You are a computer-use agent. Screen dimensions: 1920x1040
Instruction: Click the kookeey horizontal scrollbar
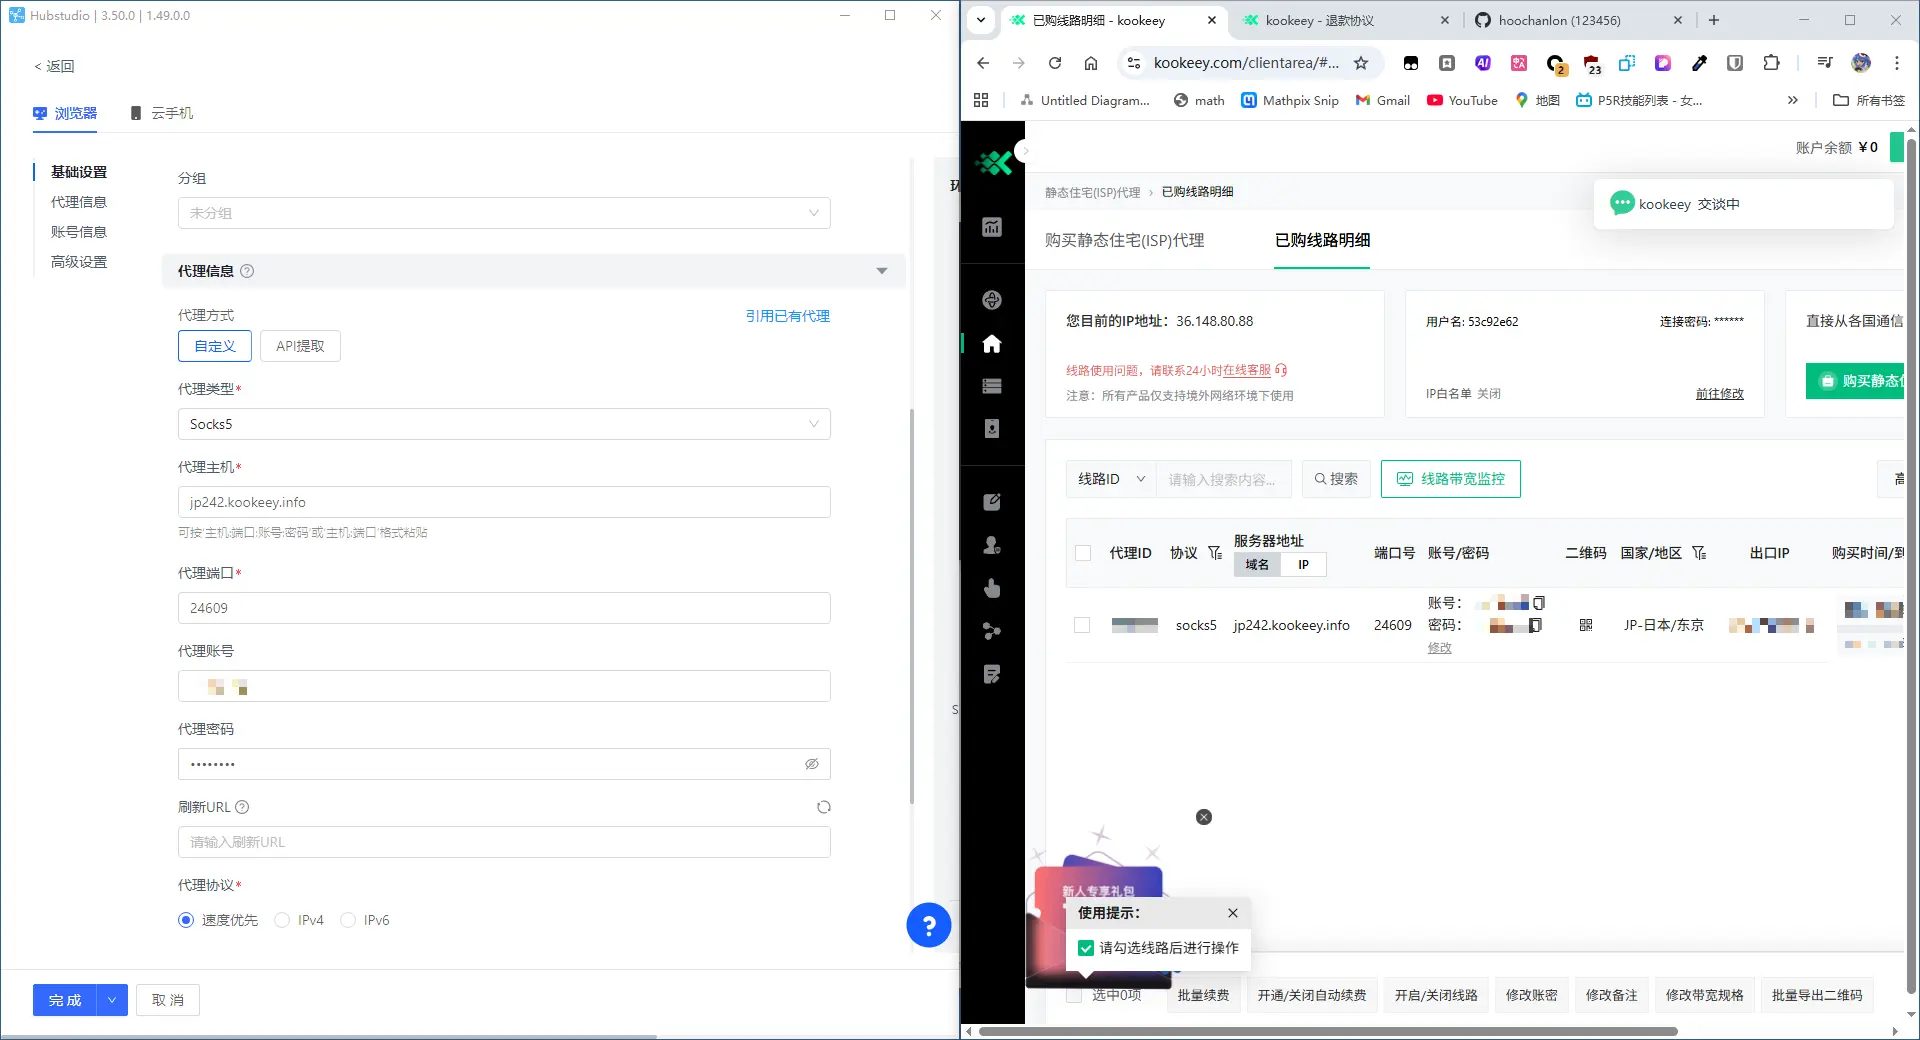point(1328,1031)
